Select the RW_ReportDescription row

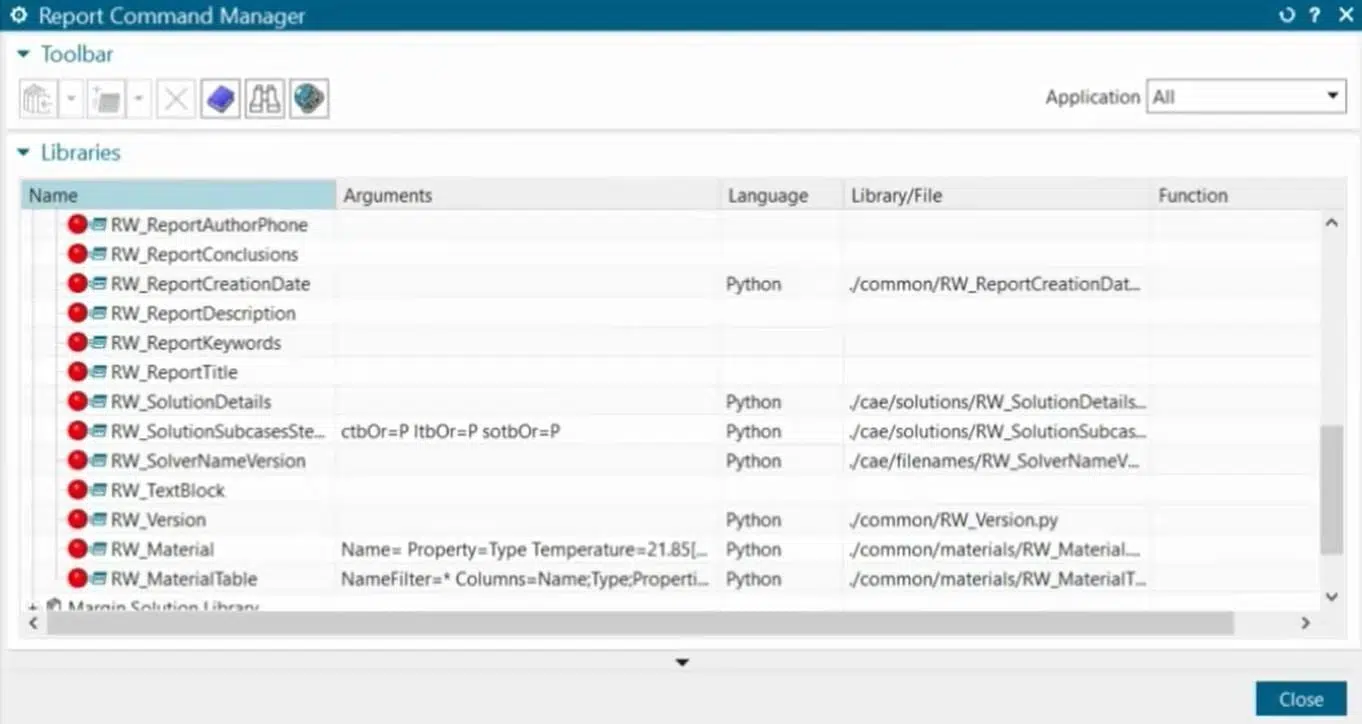point(671,313)
